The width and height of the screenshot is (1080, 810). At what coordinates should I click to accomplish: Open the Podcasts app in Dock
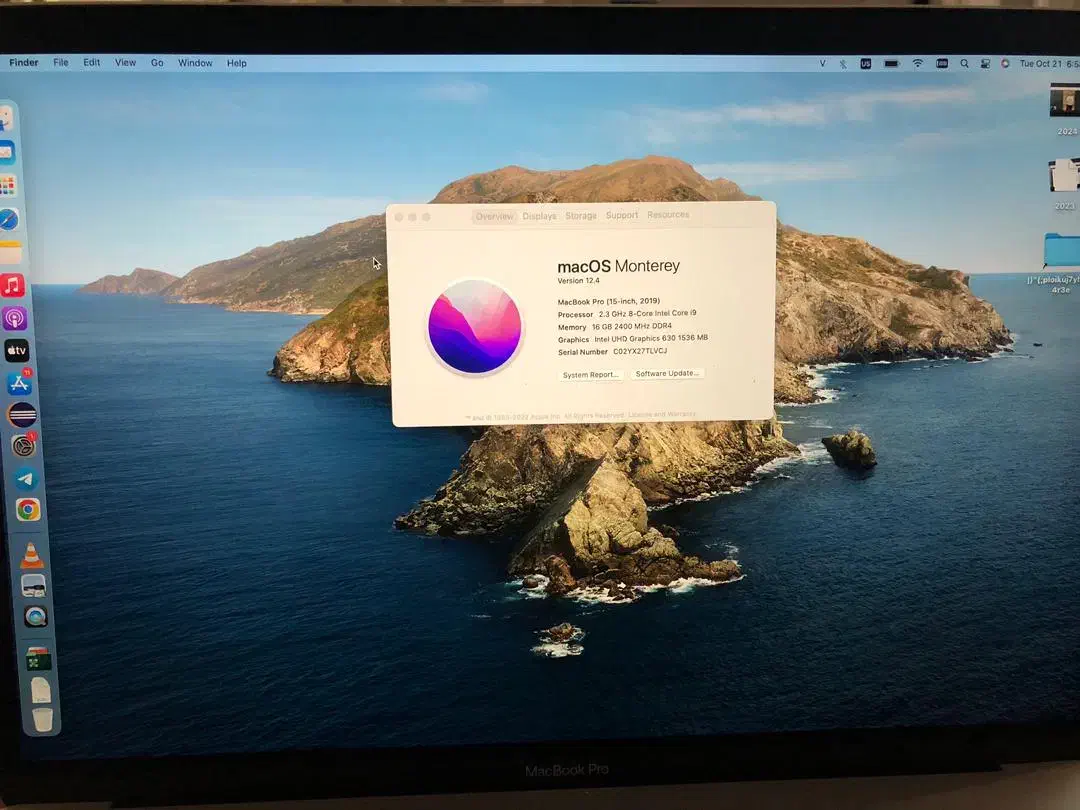[x=14, y=318]
